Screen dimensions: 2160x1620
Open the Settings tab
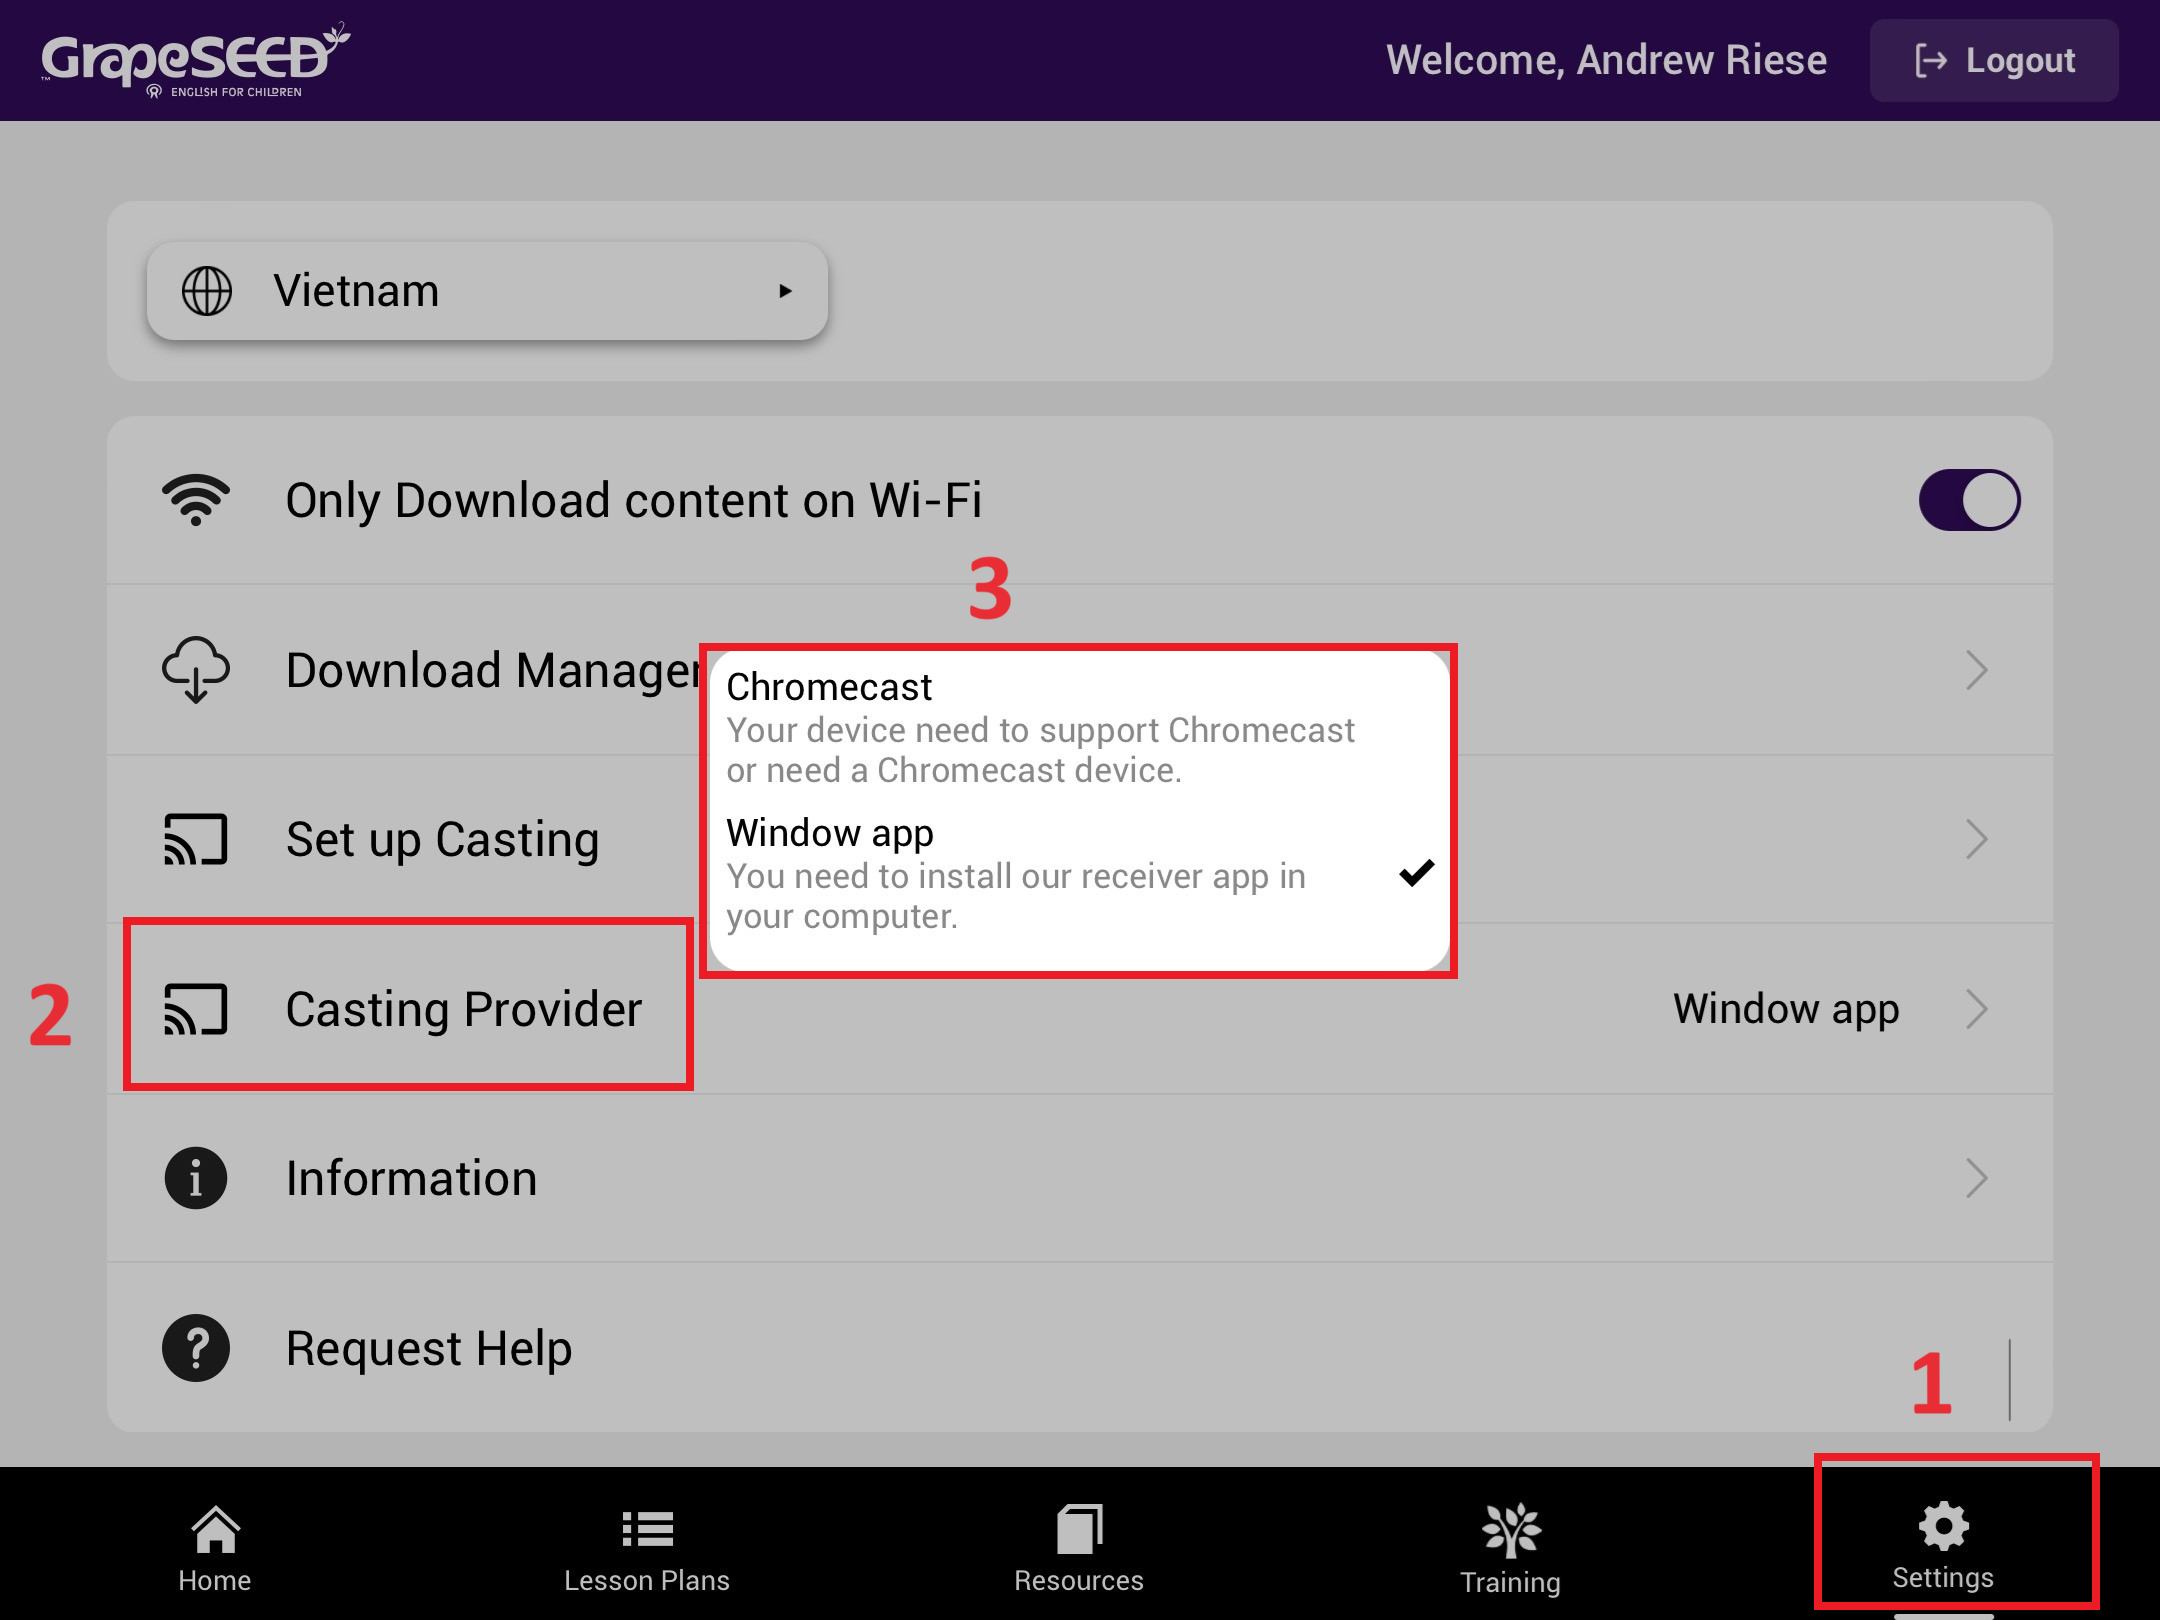(1943, 1546)
